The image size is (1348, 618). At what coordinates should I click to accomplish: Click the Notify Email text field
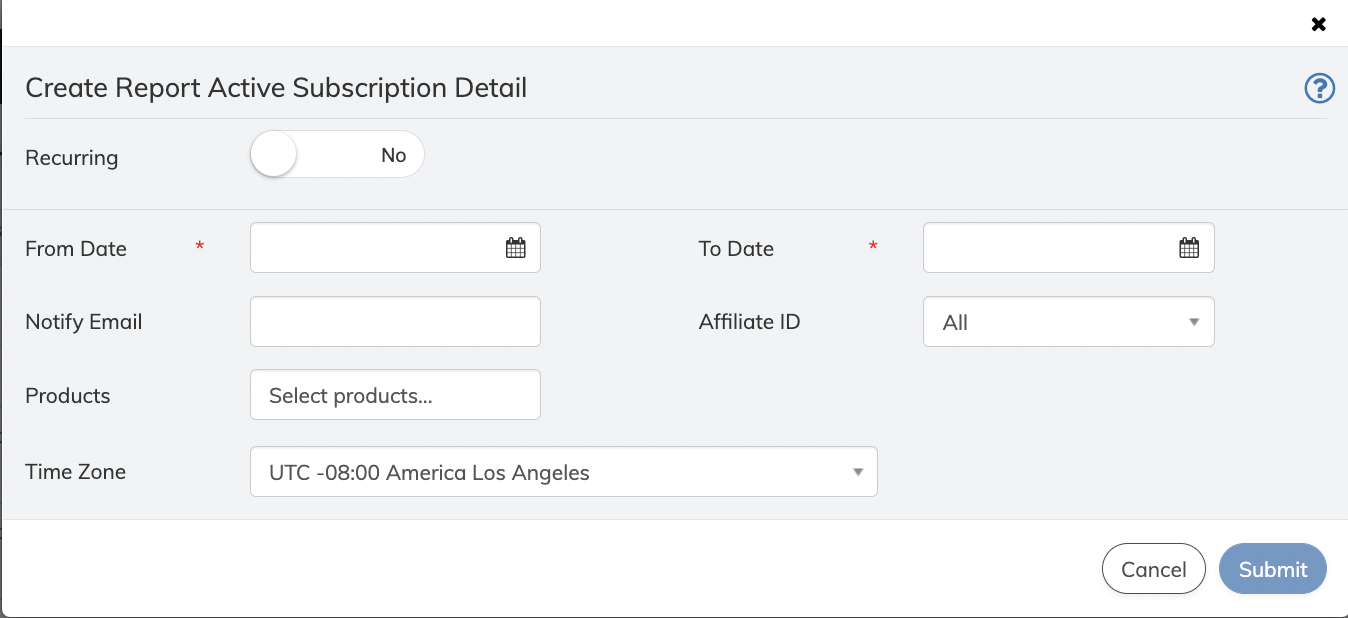click(395, 322)
